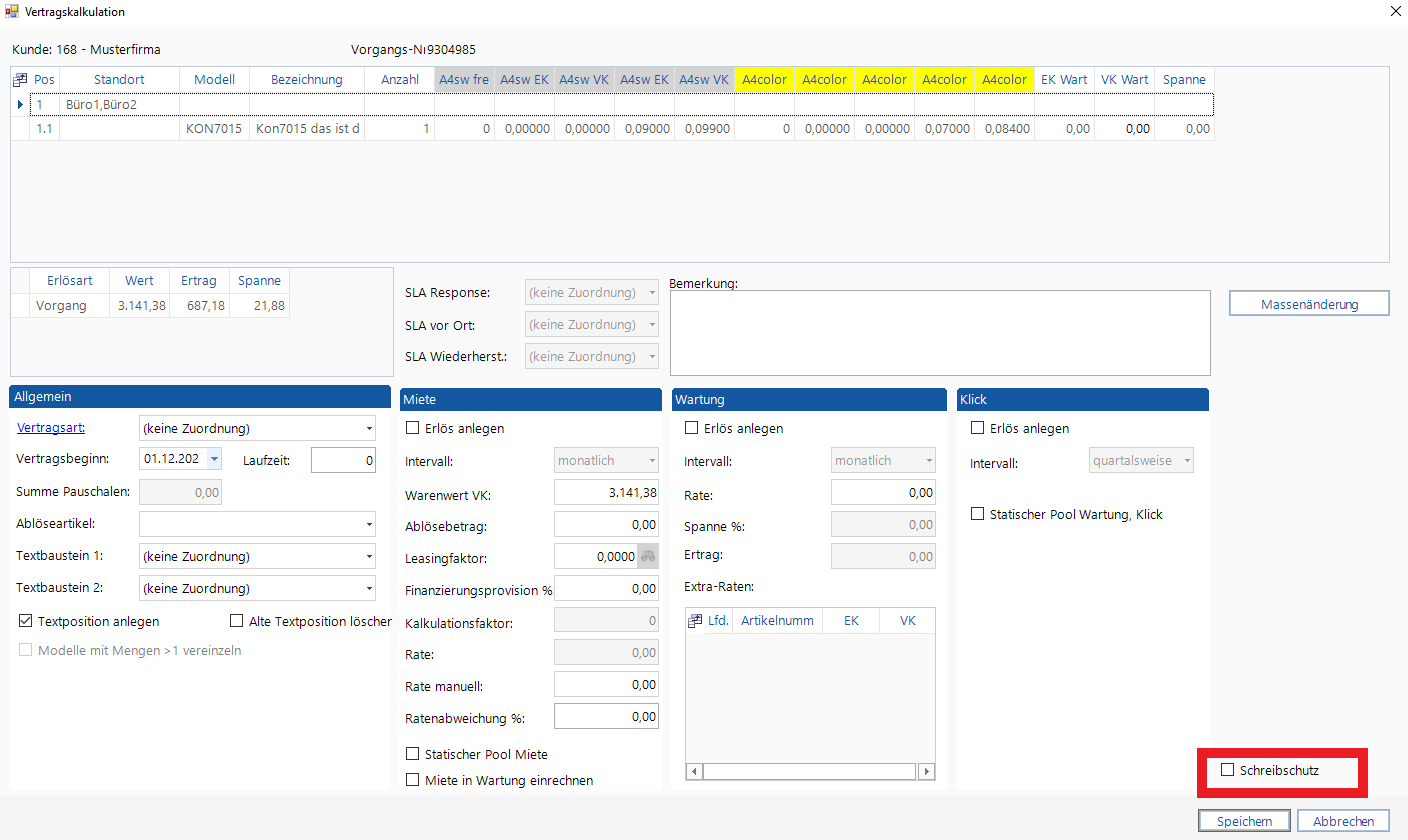1408x840 pixels.
Task: Click the binoculars icon beside Leasingfaktor
Action: 647,557
